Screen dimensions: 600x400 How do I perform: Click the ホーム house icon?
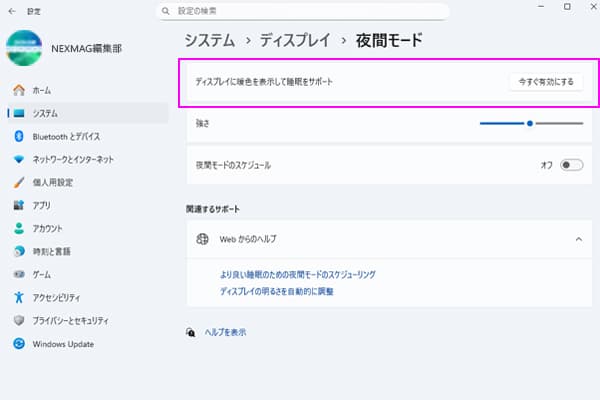[19, 90]
